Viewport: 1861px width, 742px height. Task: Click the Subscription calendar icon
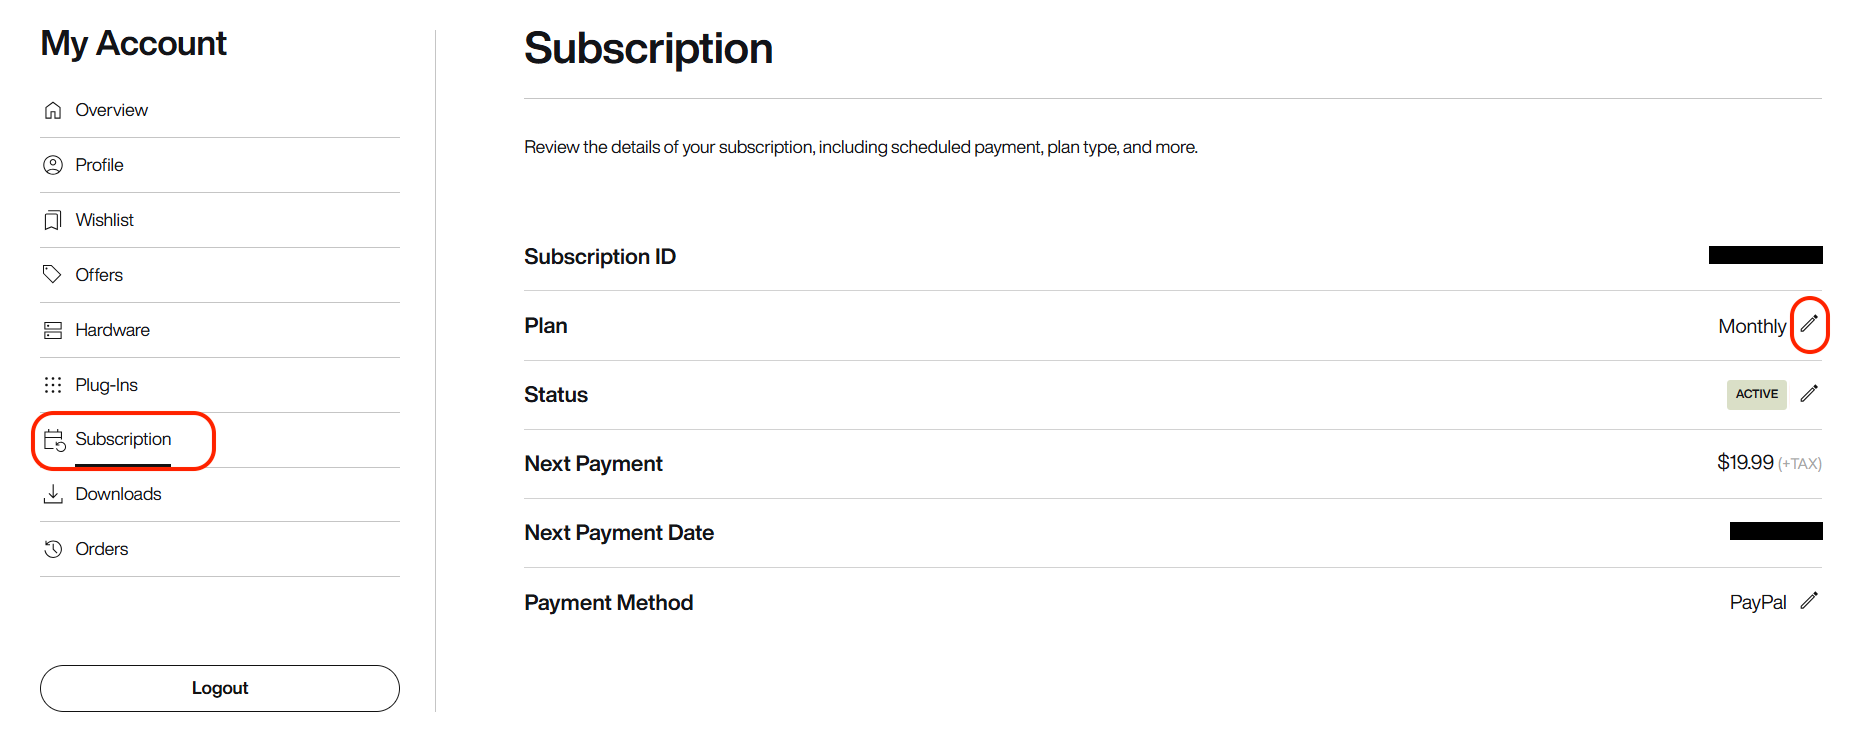pos(53,439)
